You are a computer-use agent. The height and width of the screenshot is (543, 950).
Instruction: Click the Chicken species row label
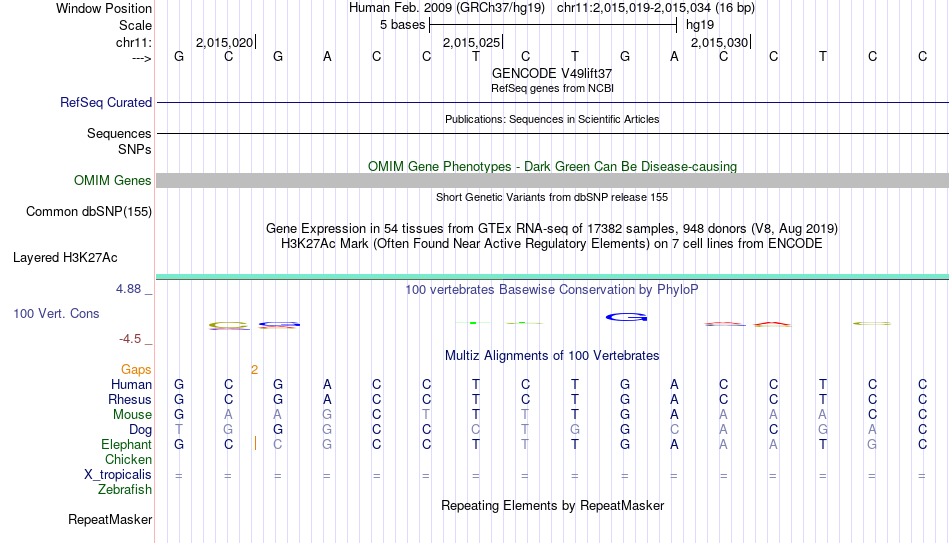[128, 459]
